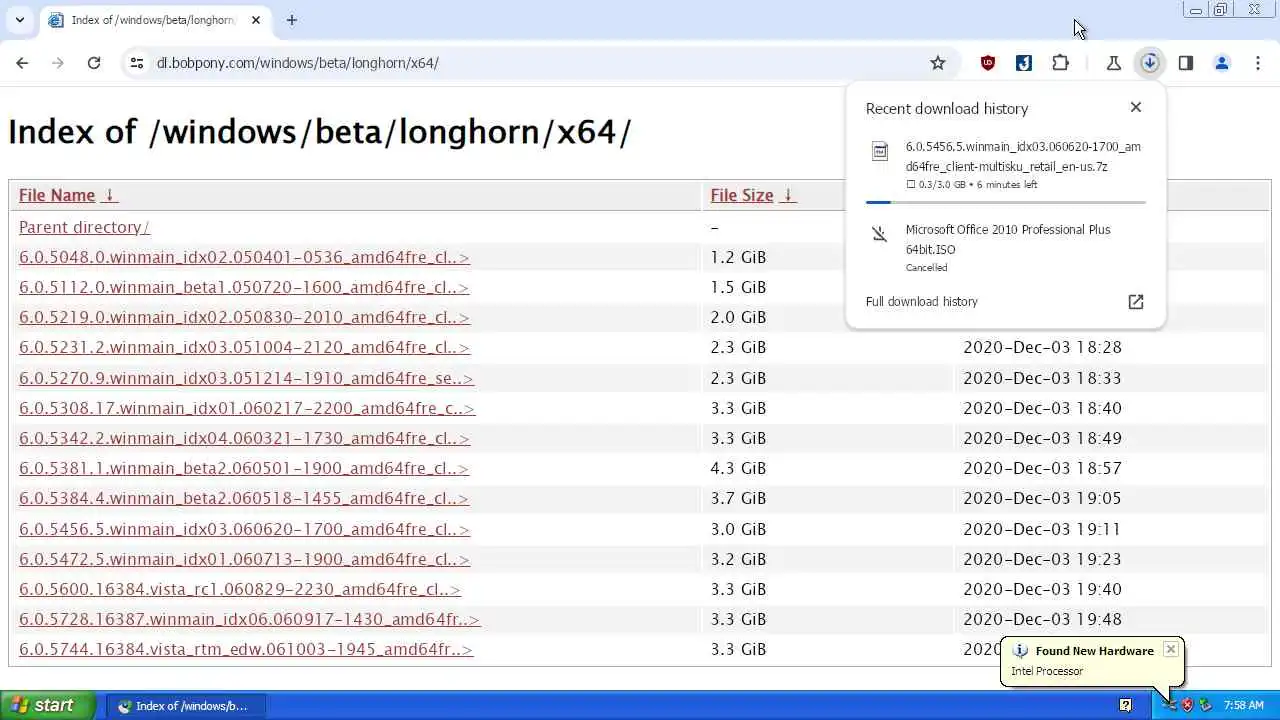The width and height of the screenshot is (1280, 720).
Task: Sort by File Name column header
Action: (x=57, y=195)
